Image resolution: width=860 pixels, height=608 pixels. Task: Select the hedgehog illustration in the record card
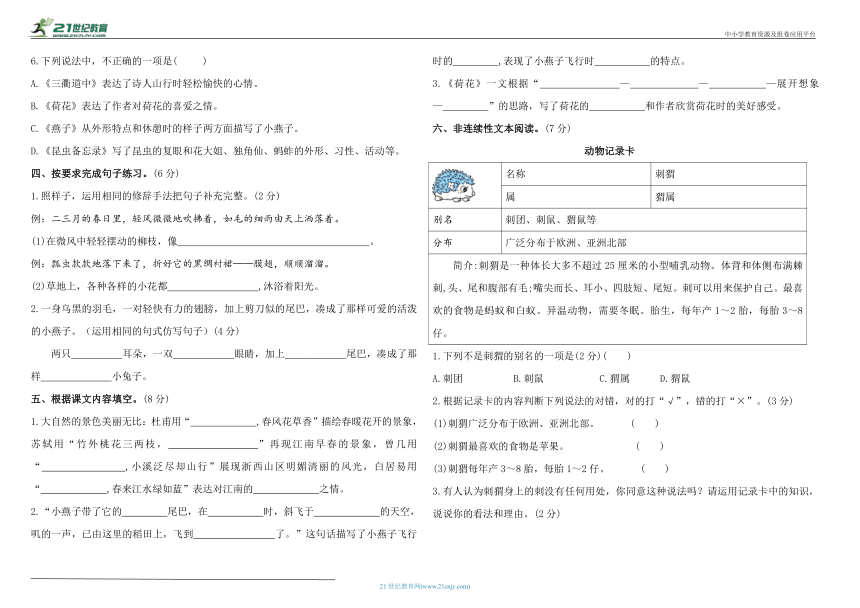point(454,185)
